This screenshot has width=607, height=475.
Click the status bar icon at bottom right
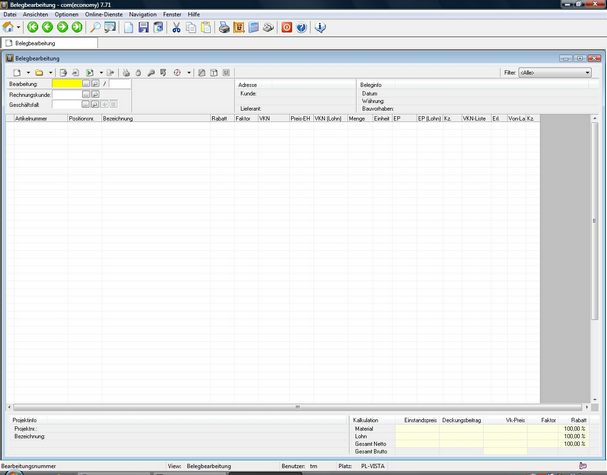(x=583, y=466)
